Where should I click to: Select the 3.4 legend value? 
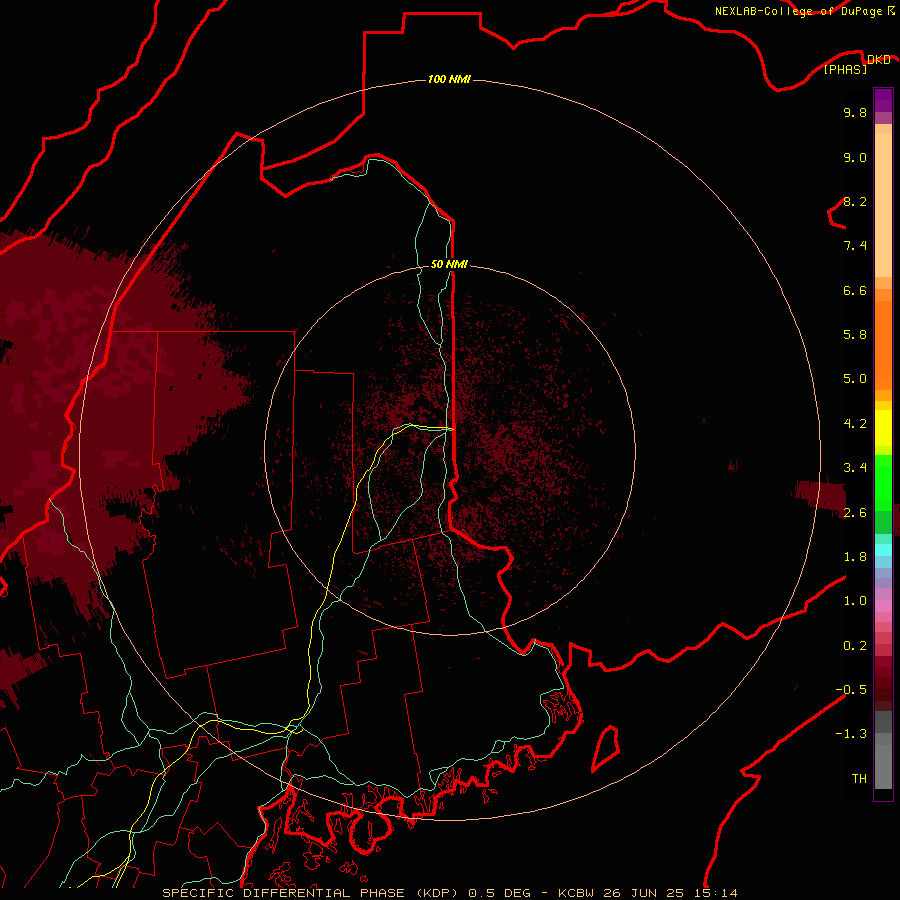pyautogui.click(x=855, y=468)
